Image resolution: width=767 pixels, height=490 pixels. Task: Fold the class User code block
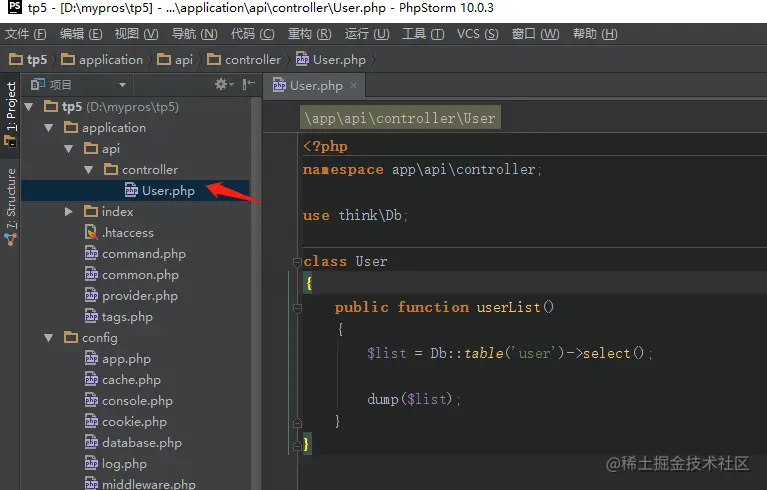pyautogui.click(x=297, y=263)
